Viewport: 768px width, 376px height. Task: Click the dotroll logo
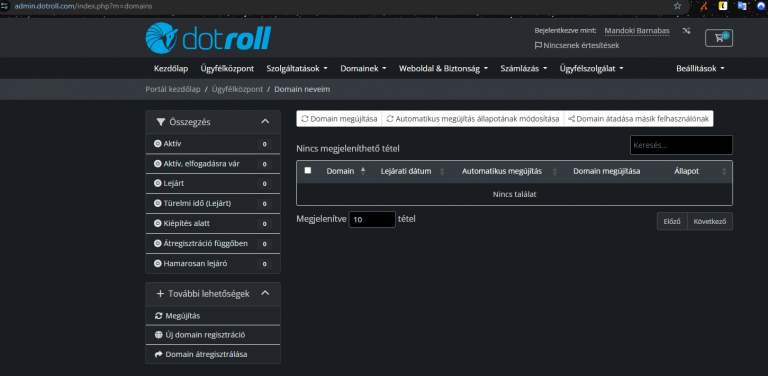(x=208, y=37)
